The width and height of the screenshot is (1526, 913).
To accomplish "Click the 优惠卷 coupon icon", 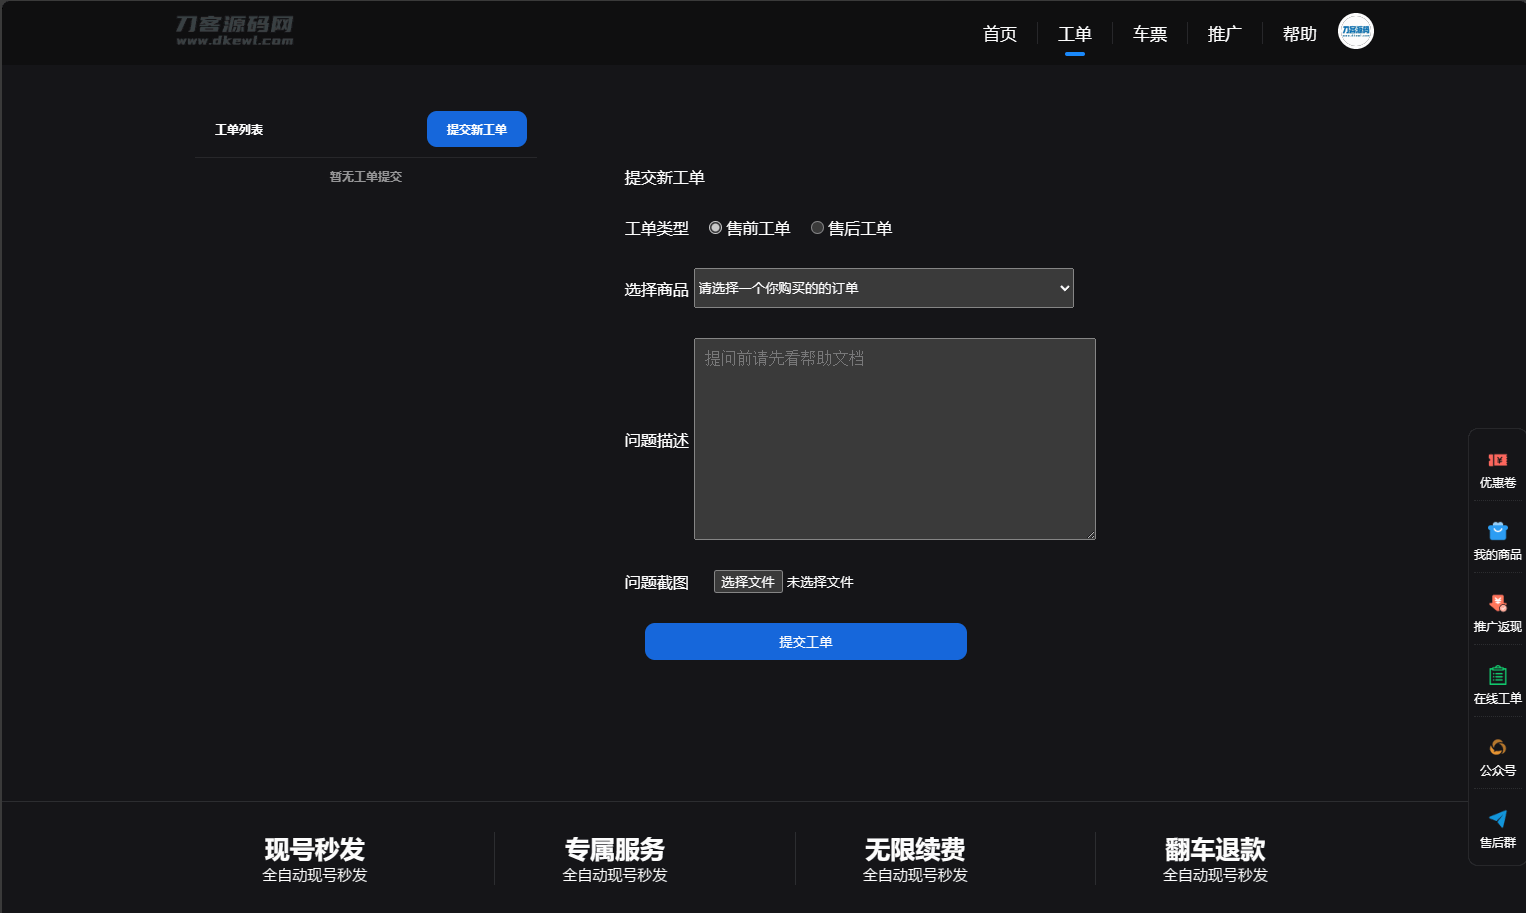I will (x=1497, y=461).
